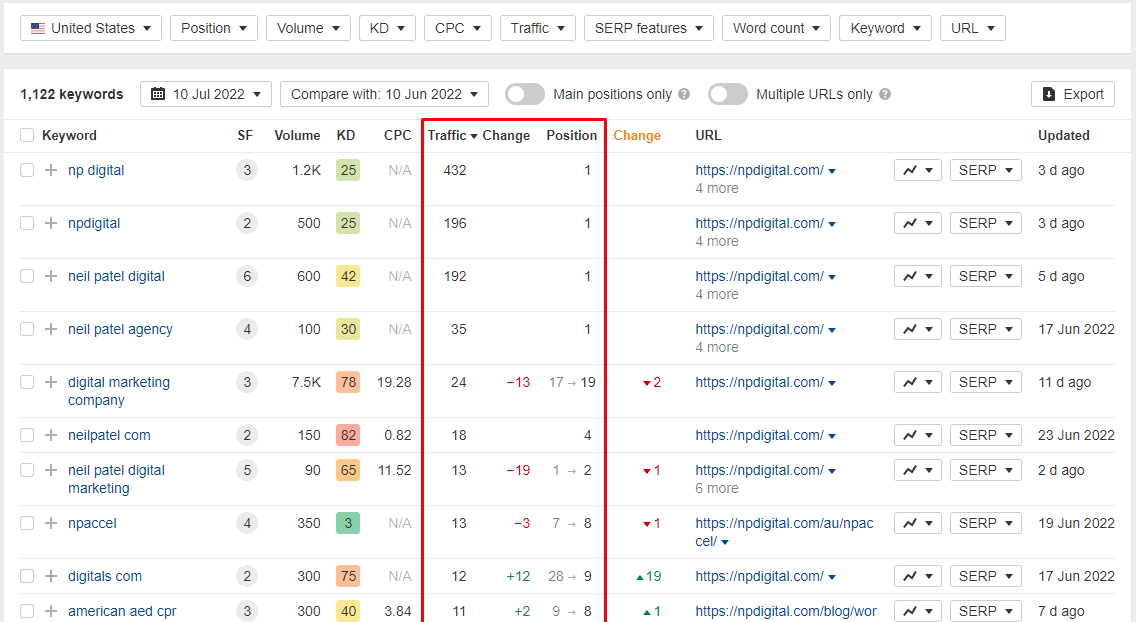Image resolution: width=1136 pixels, height=622 pixels.
Task: Select checkbox for 'npaccel' row
Action: (x=27, y=523)
